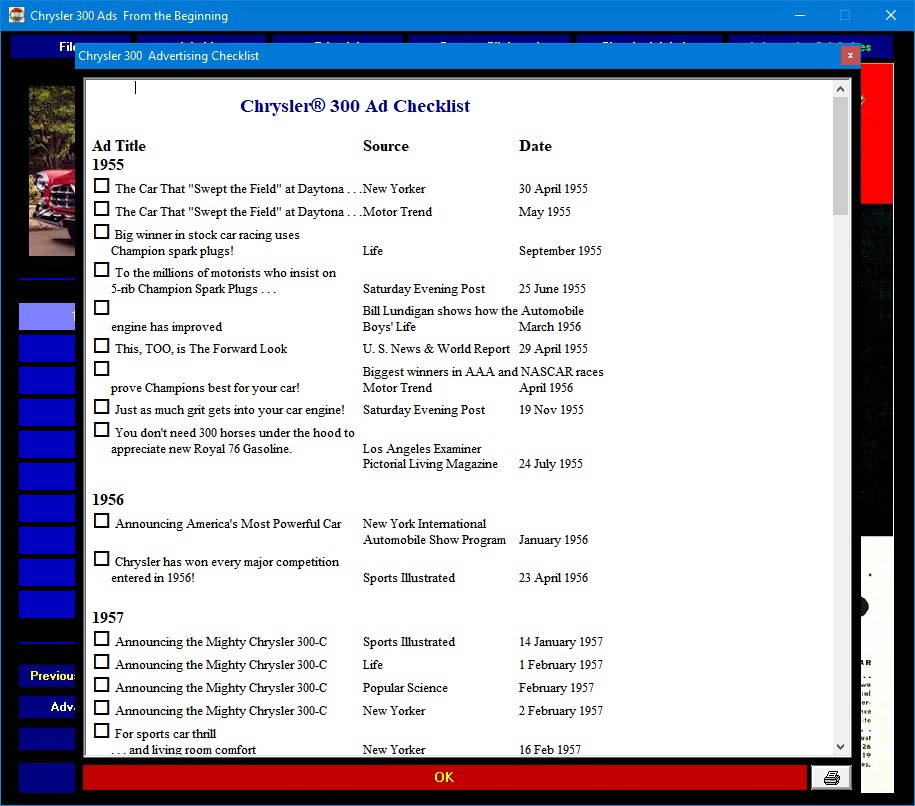Click the '1956' year heading
915x806 pixels.
108,500
